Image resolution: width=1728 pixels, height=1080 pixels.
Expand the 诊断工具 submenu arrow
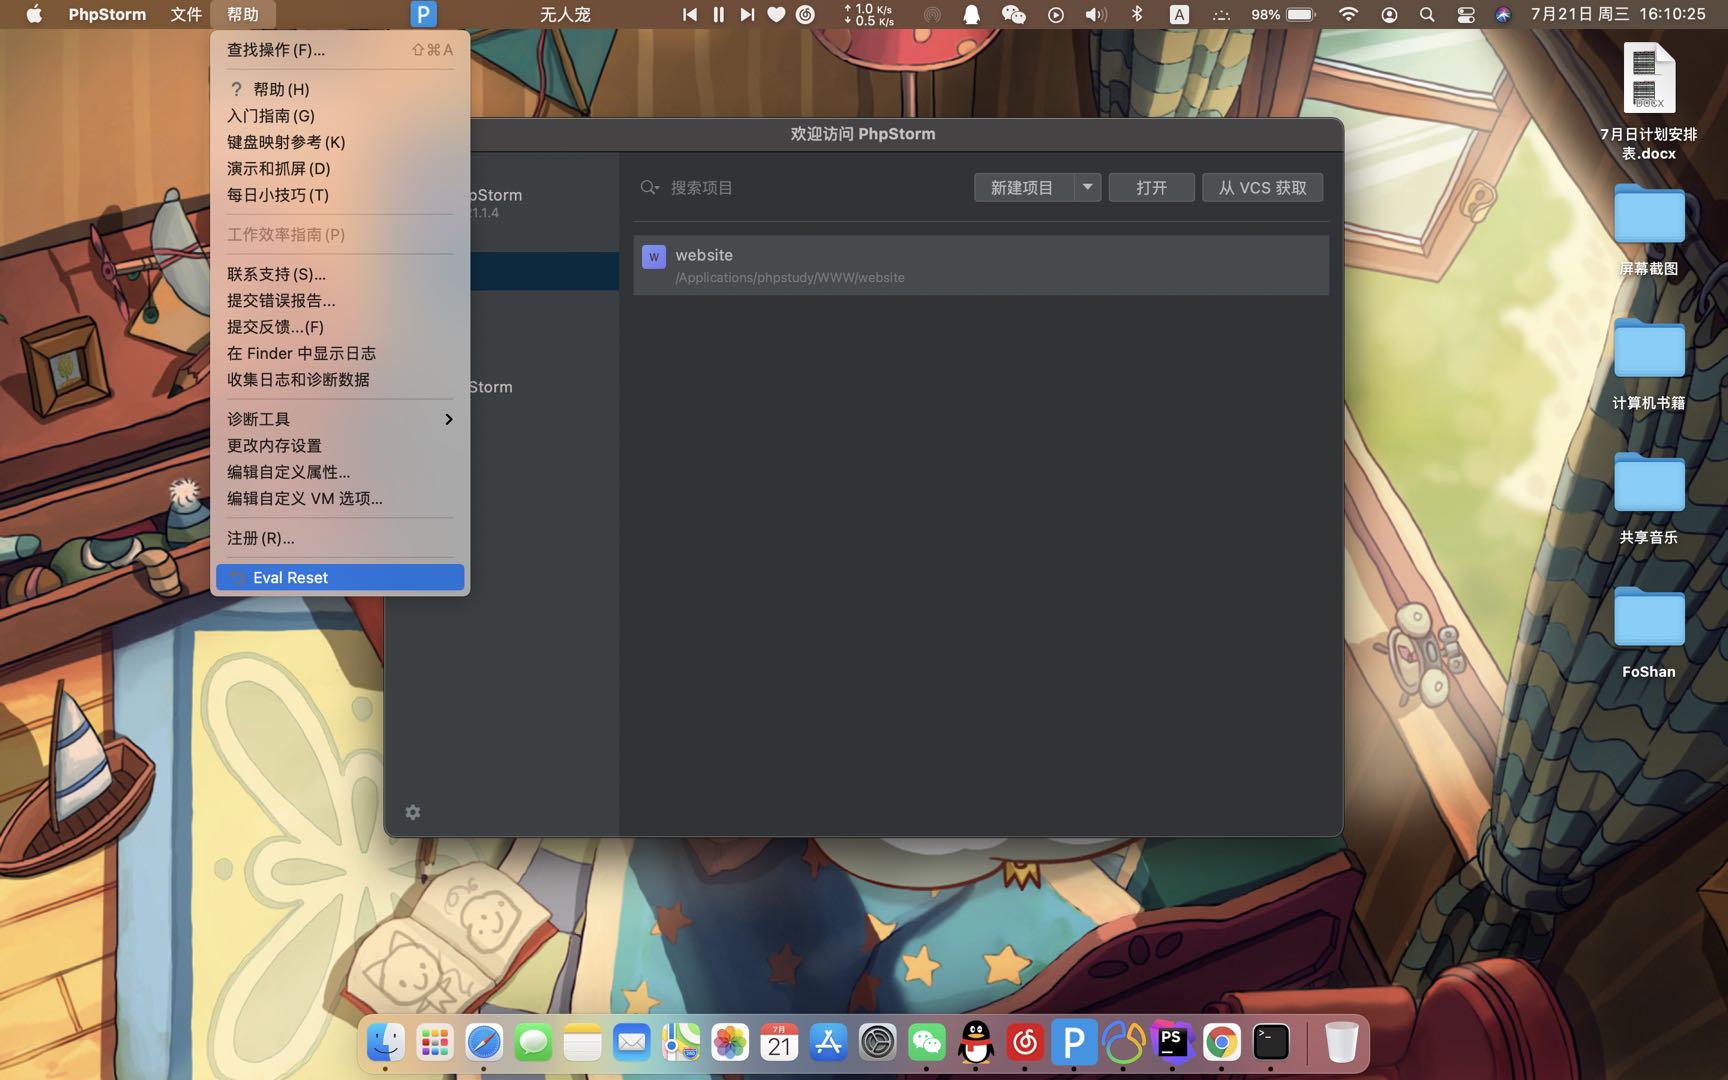[x=448, y=419]
